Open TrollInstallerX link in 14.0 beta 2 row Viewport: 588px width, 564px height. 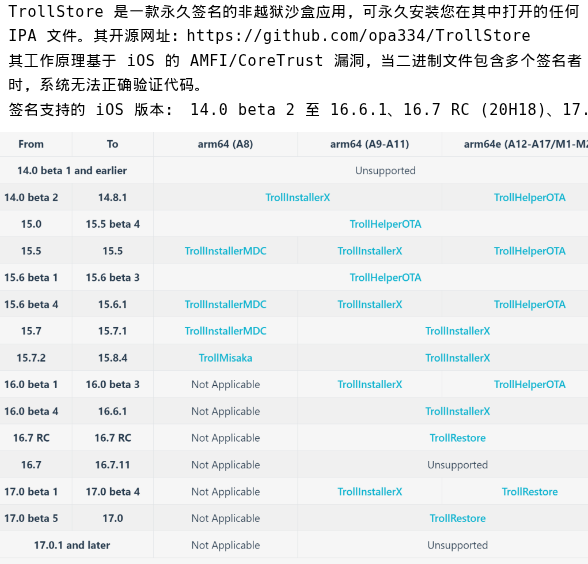pyautogui.click(x=298, y=197)
